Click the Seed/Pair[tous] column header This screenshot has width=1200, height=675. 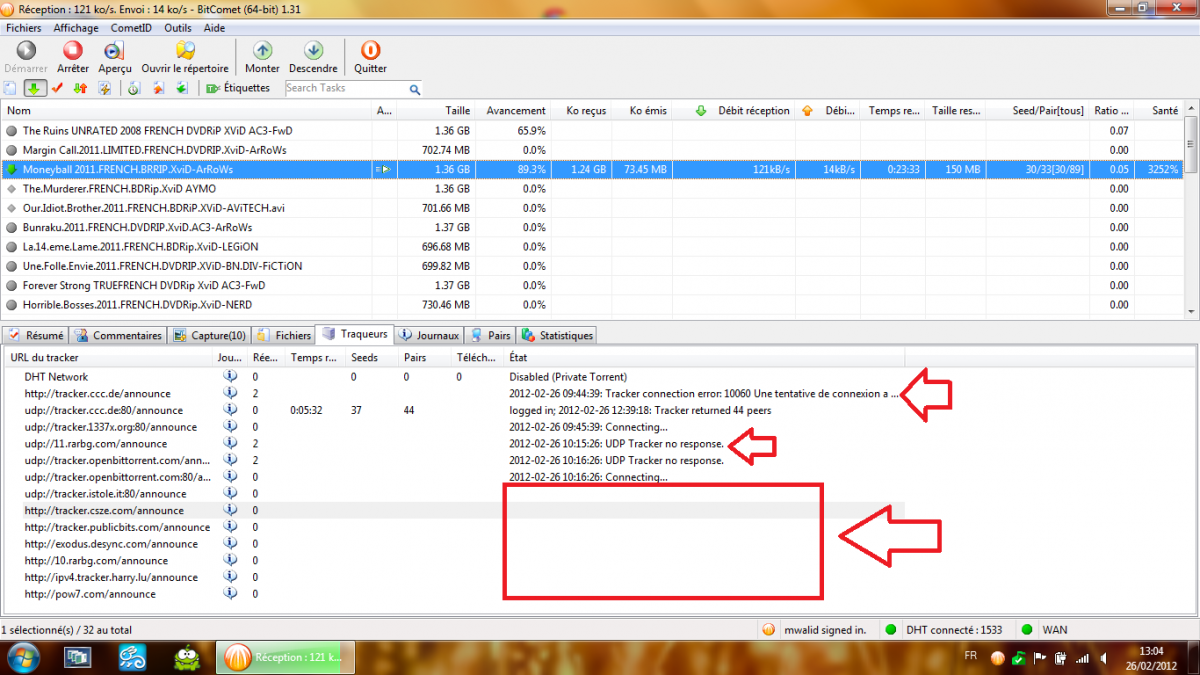click(1036, 111)
